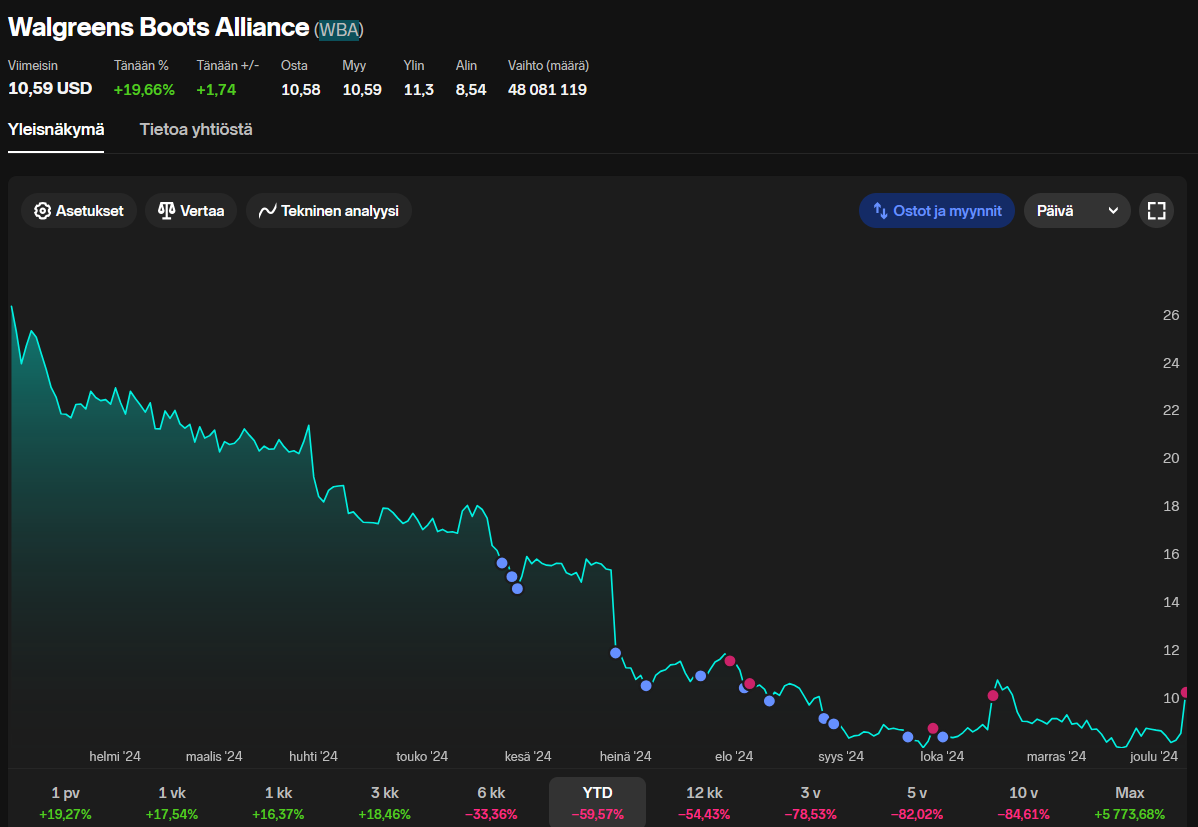Image resolution: width=1198 pixels, height=827 pixels.
Task: Click the WBA ticker badge
Action: click(x=340, y=30)
